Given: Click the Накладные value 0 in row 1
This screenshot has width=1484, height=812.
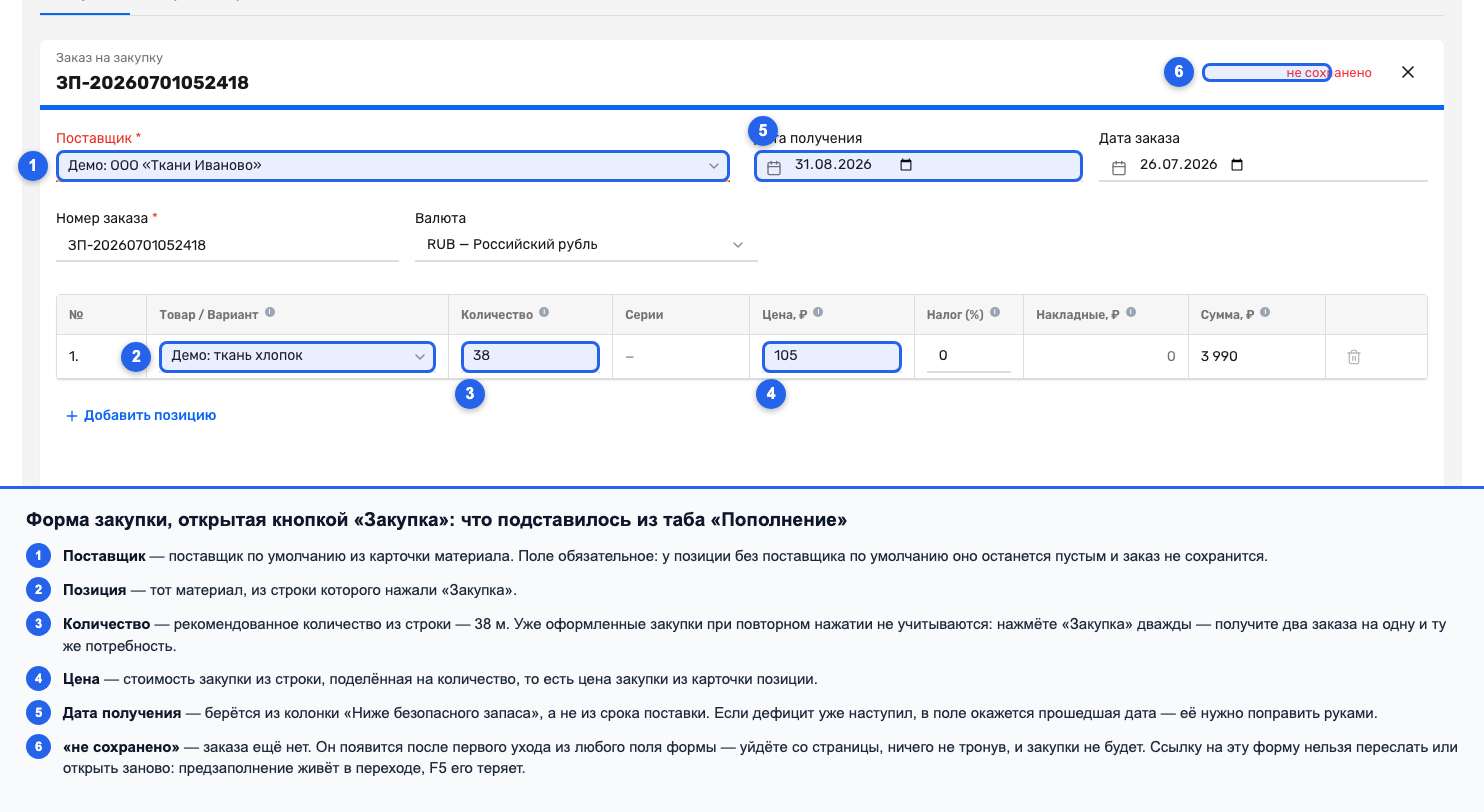Looking at the screenshot, I should [x=1171, y=356].
